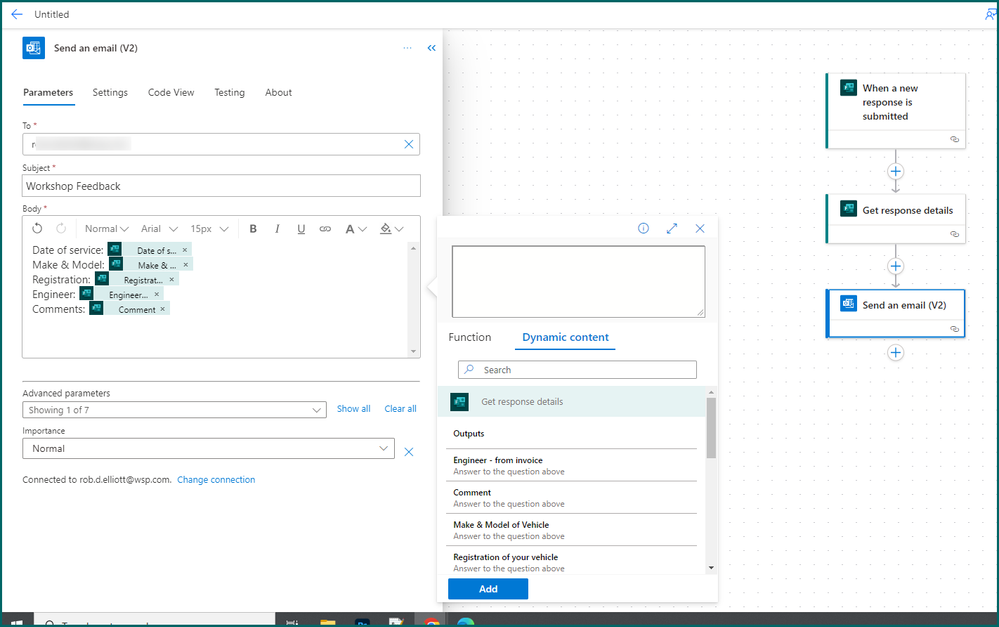
Task: Switch to the Code View tab
Action: pyautogui.click(x=171, y=92)
